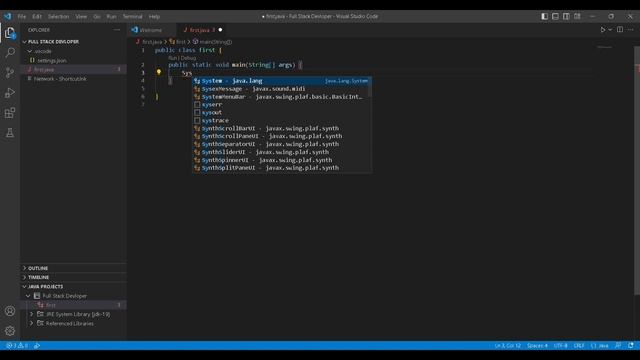Click CRLF end-of-line selector
This screenshot has width=640, height=360.
579,345
